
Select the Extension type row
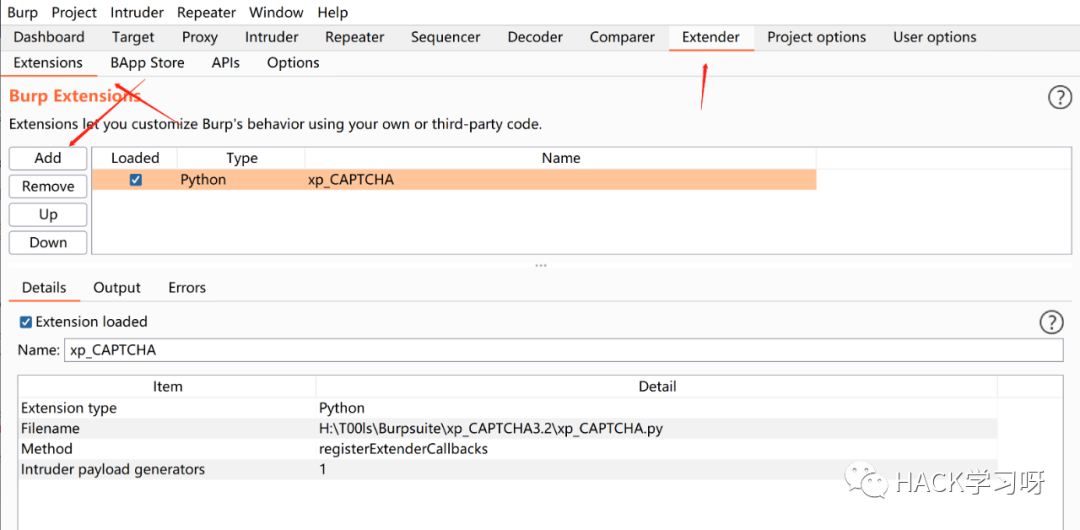point(508,408)
